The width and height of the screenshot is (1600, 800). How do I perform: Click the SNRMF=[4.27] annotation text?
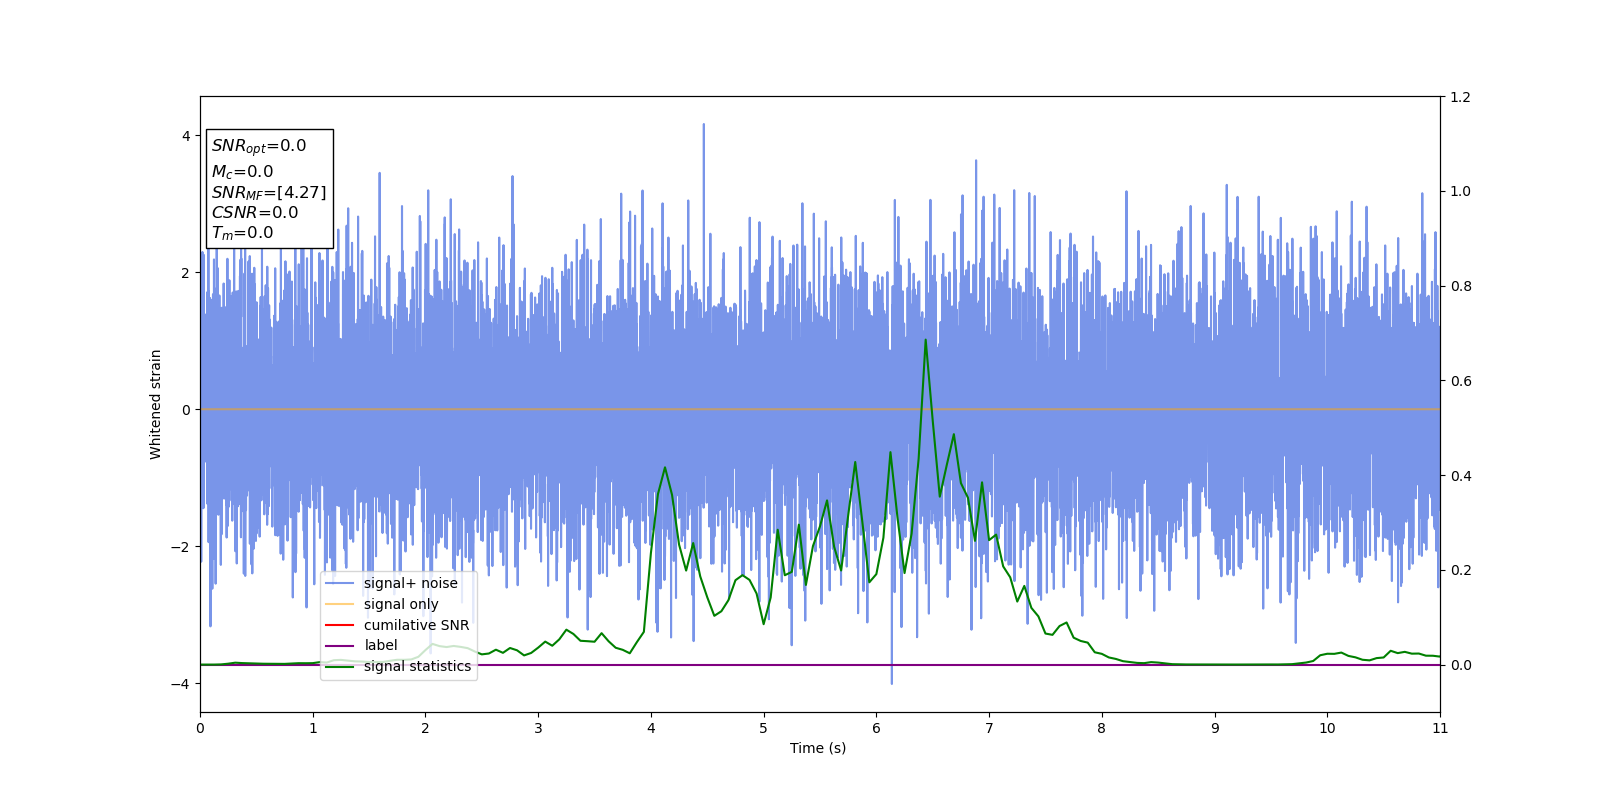tap(269, 192)
